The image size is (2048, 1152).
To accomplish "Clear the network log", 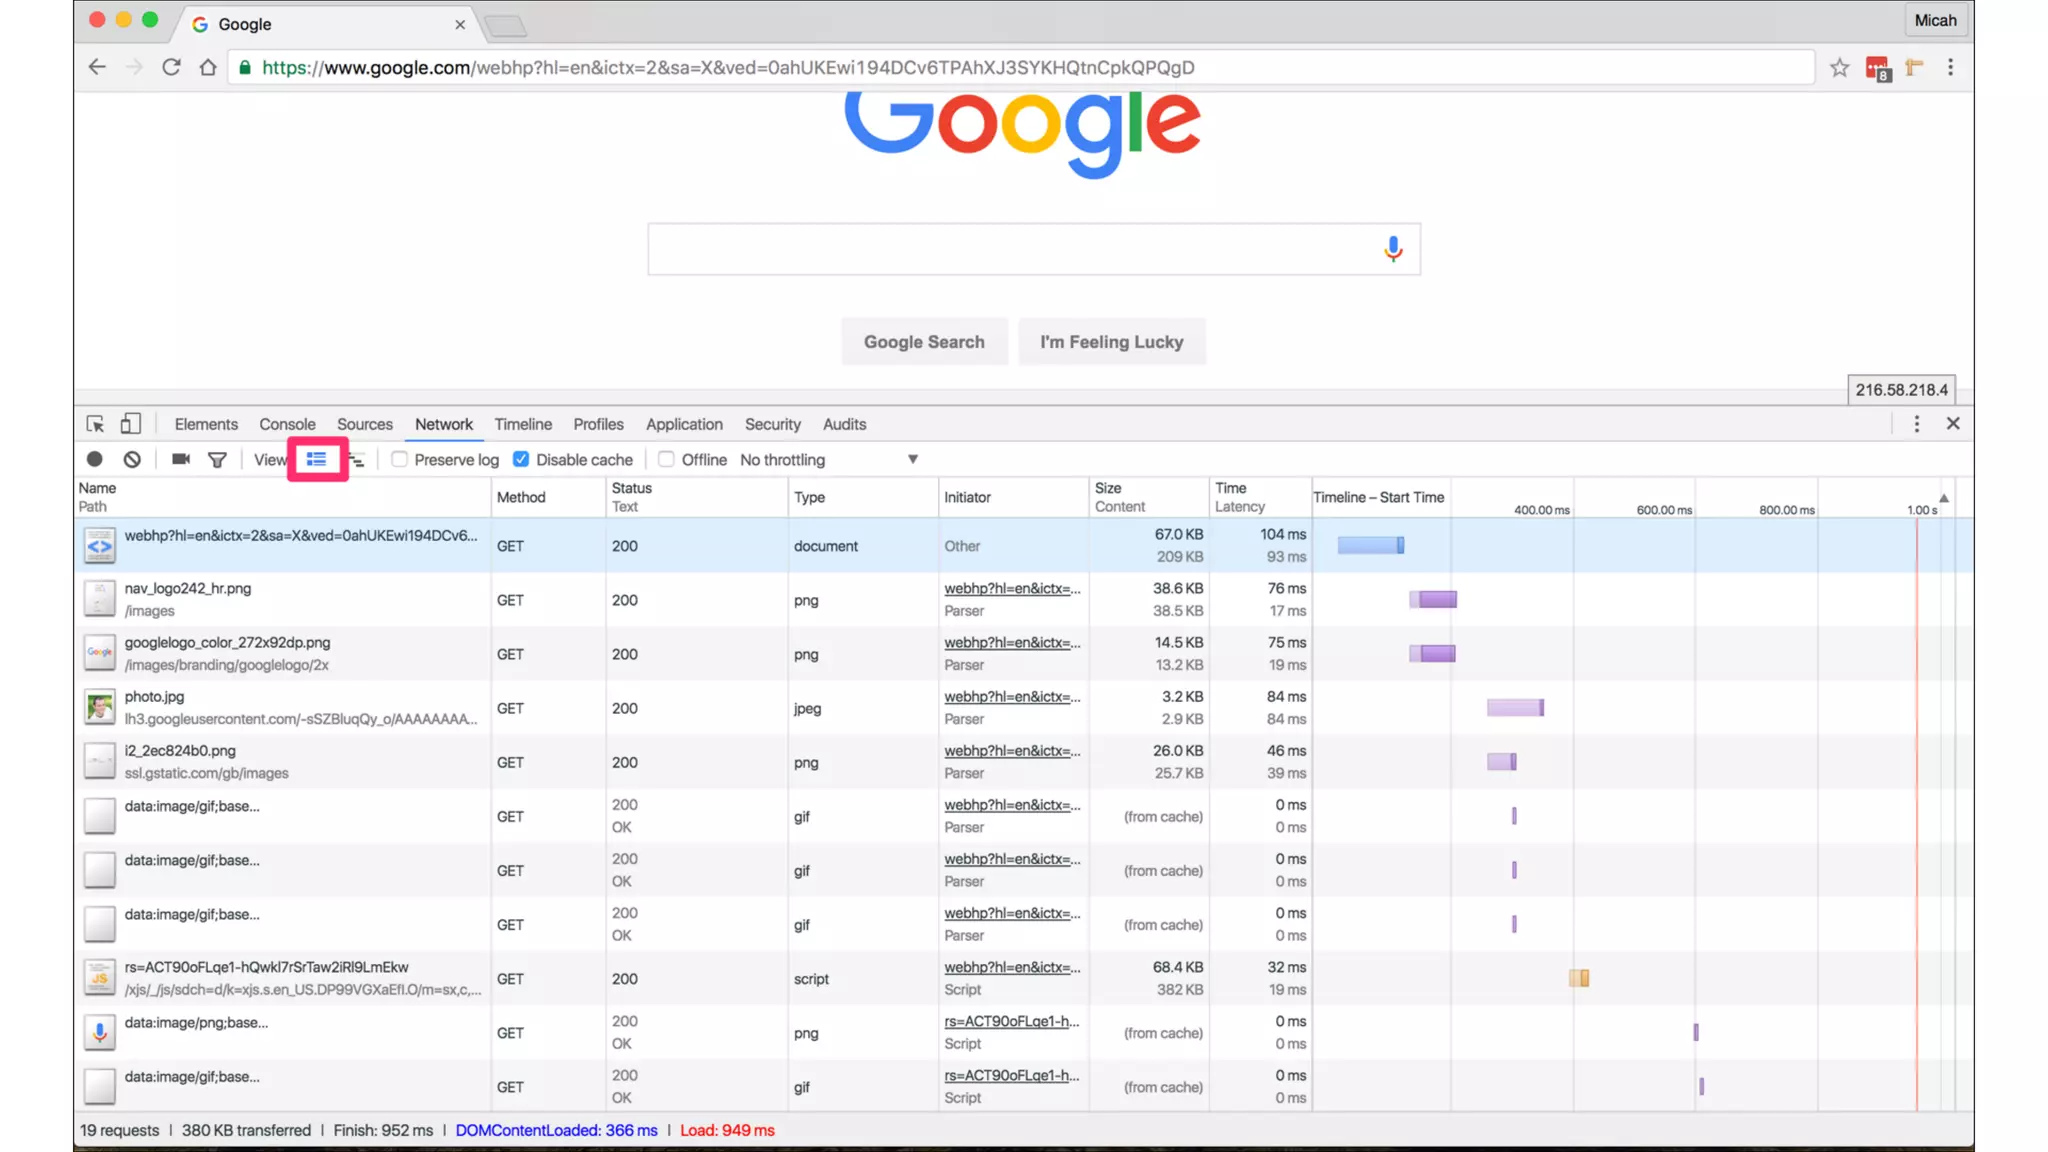I will pyautogui.click(x=132, y=459).
